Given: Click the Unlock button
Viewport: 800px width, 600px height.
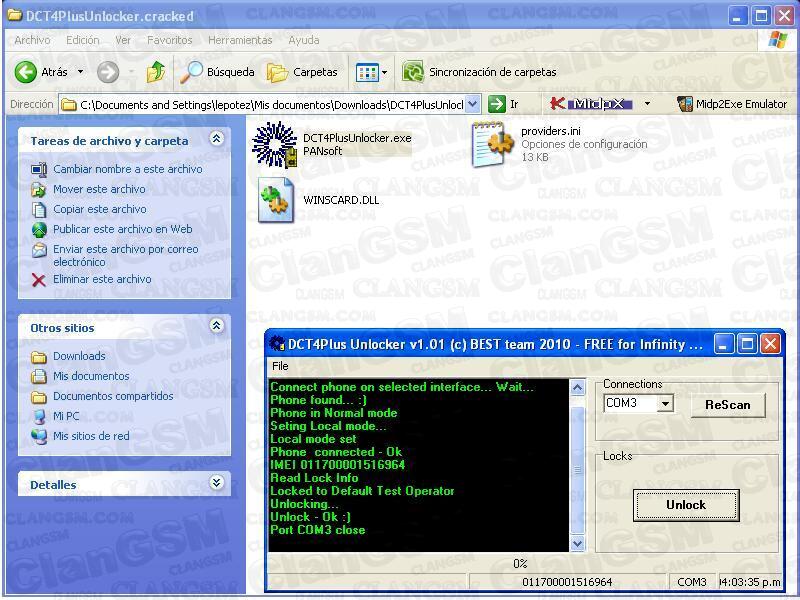Looking at the screenshot, I should (686, 505).
